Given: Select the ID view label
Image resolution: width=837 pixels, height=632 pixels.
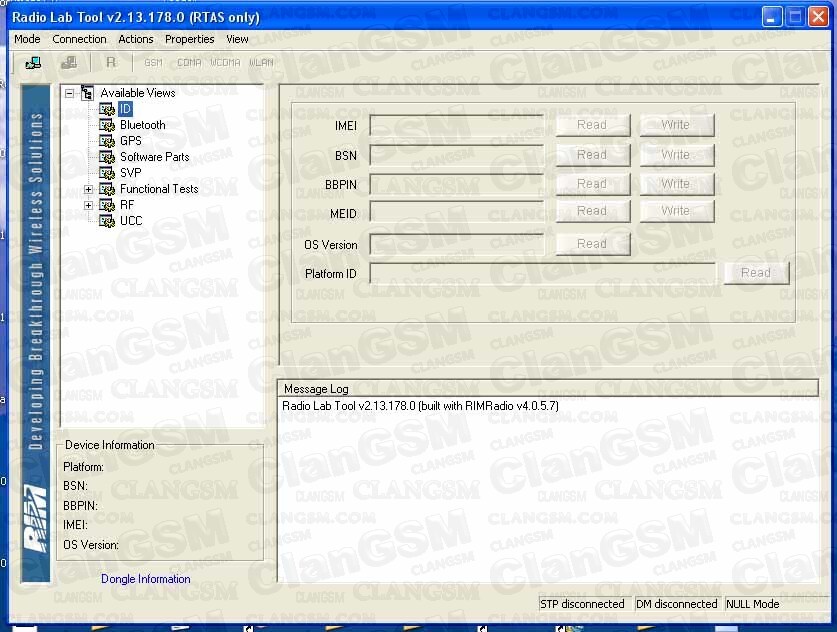Looking at the screenshot, I should (125, 109).
